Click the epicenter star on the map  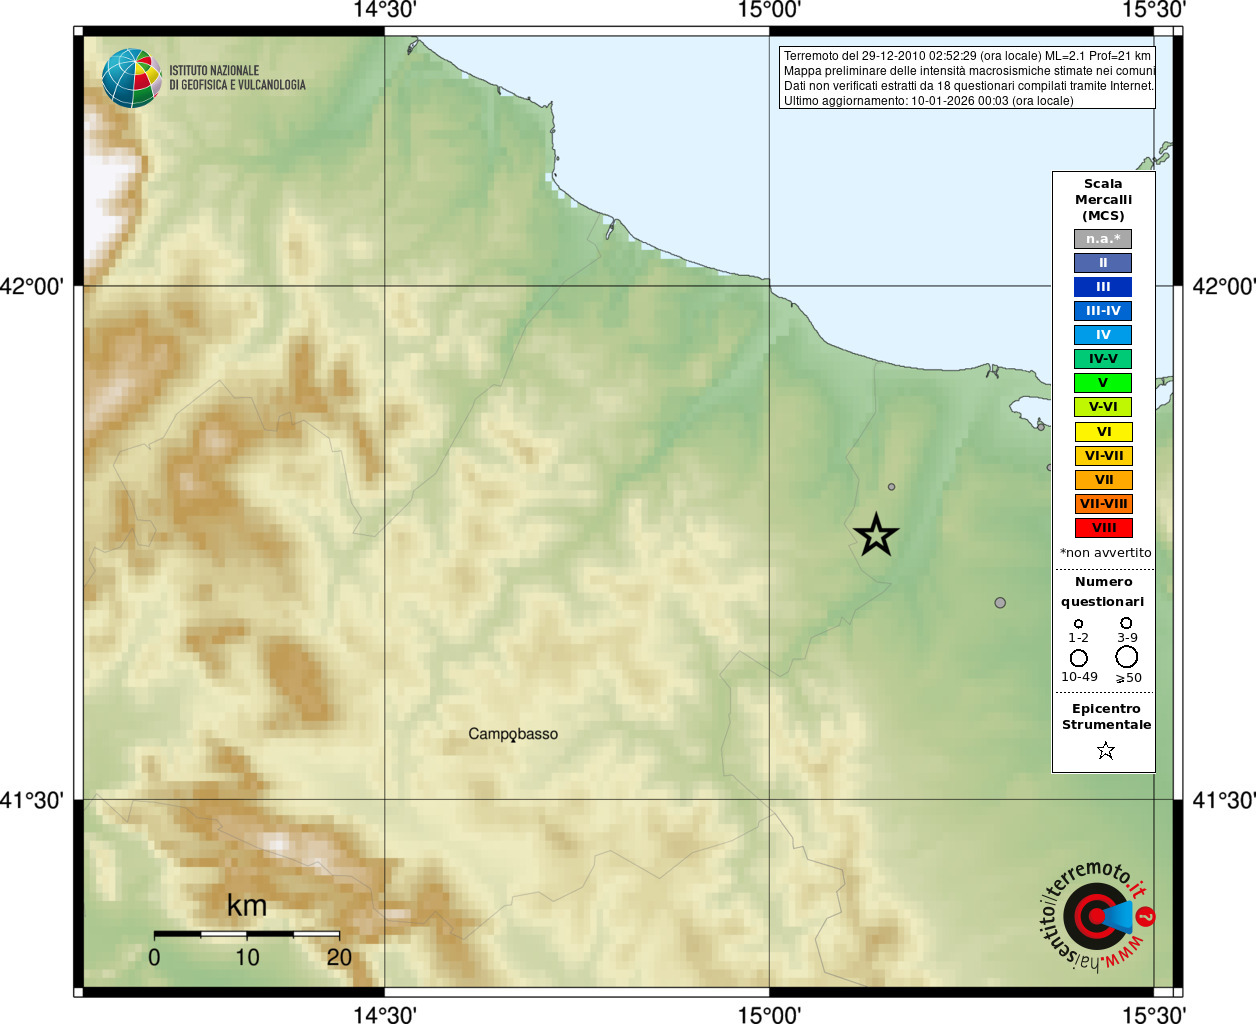click(x=877, y=535)
